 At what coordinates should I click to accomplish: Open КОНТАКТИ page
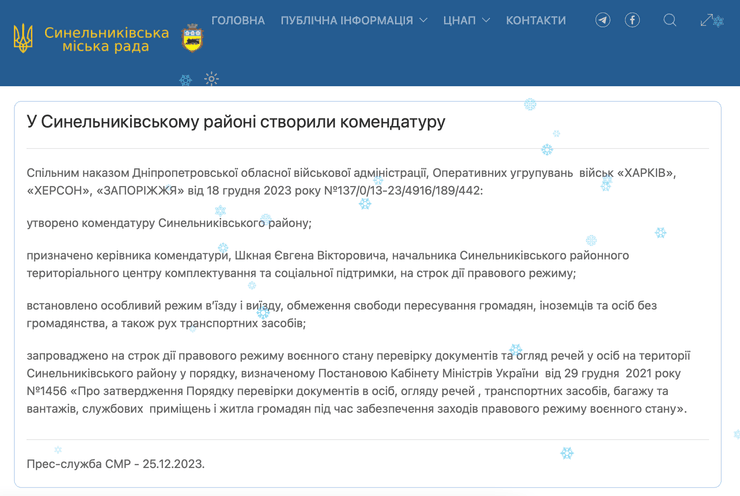coord(536,20)
